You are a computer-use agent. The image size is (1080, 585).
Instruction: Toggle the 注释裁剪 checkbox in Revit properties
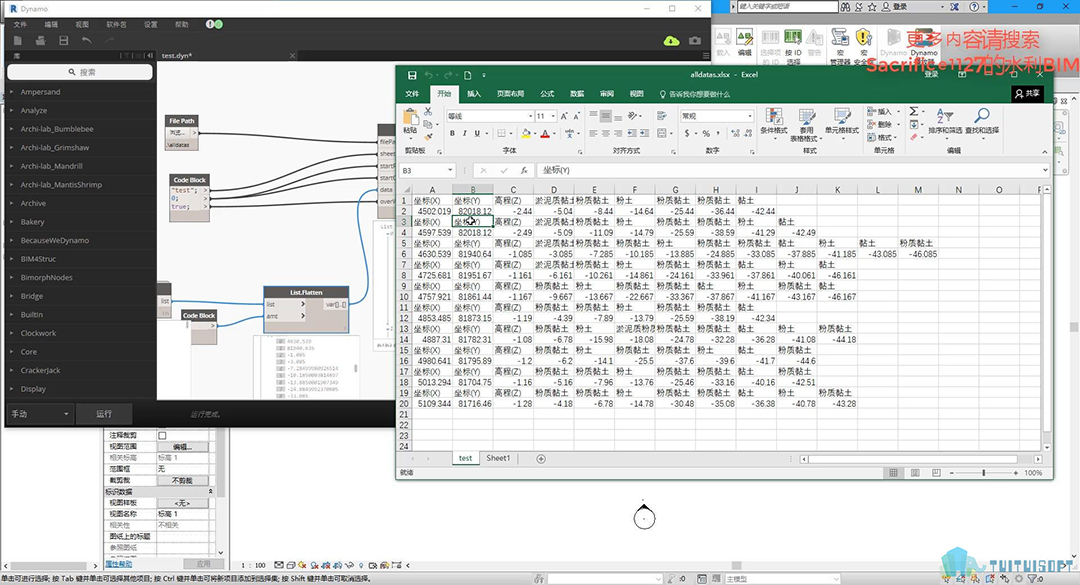[163, 436]
